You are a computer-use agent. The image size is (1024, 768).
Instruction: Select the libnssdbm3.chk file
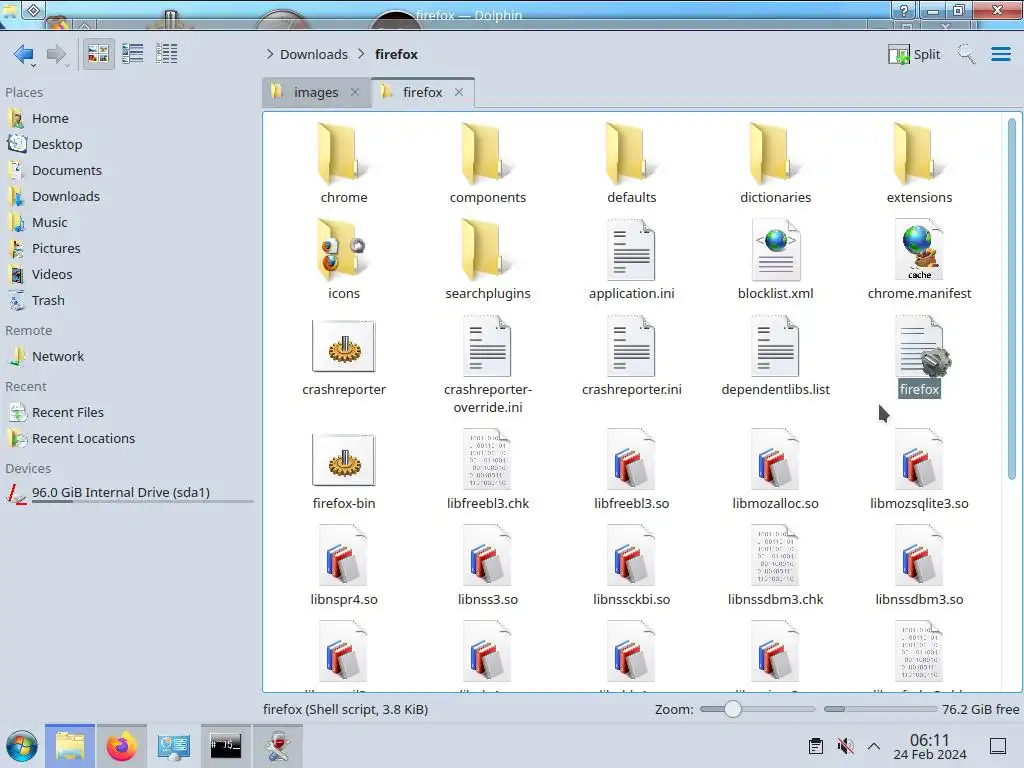tap(775, 566)
